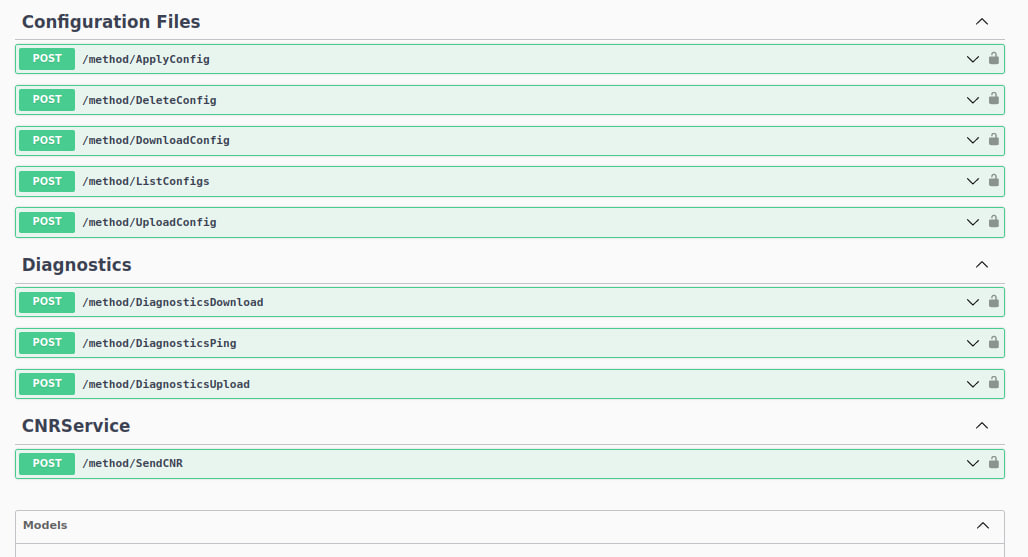
Task: Click the lock icon for /method/SendCNR
Action: [x=994, y=463]
